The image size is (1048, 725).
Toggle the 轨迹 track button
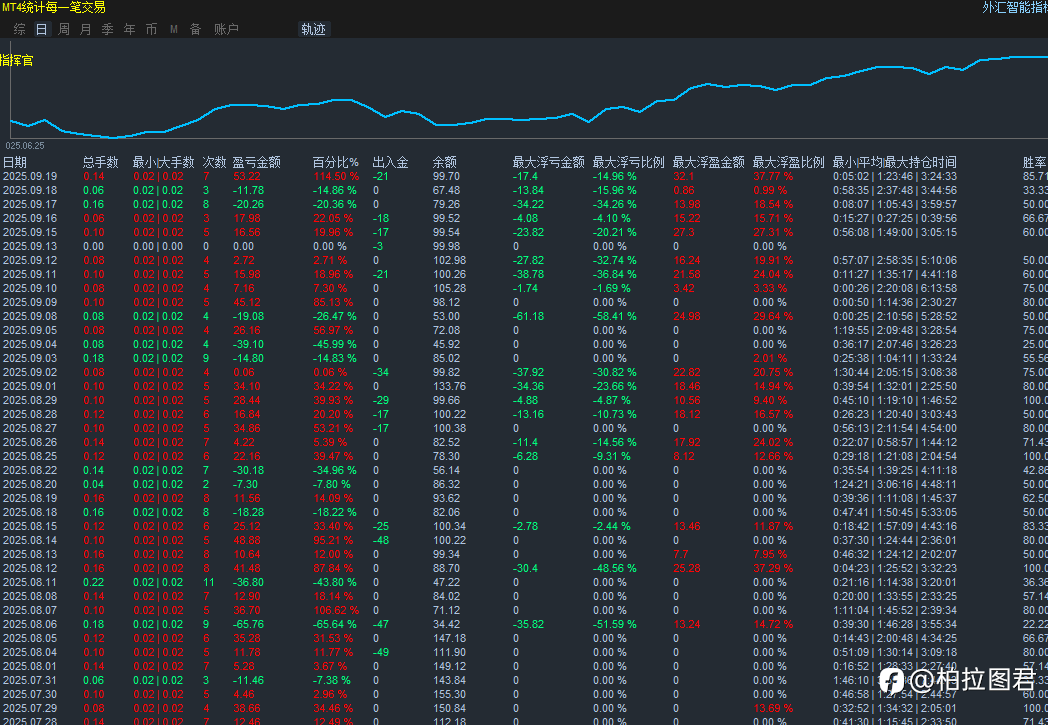click(313, 29)
